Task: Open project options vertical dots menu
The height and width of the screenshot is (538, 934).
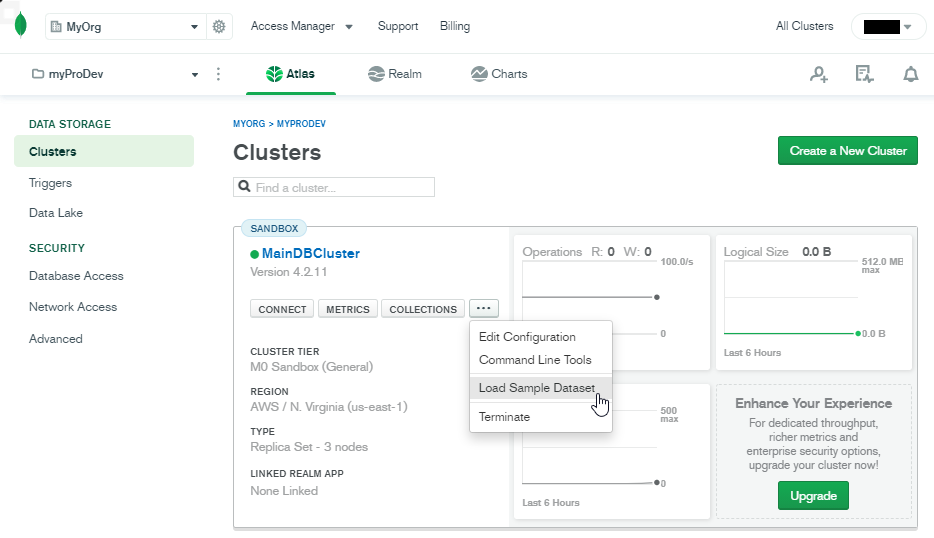Action: pyautogui.click(x=218, y=74)
